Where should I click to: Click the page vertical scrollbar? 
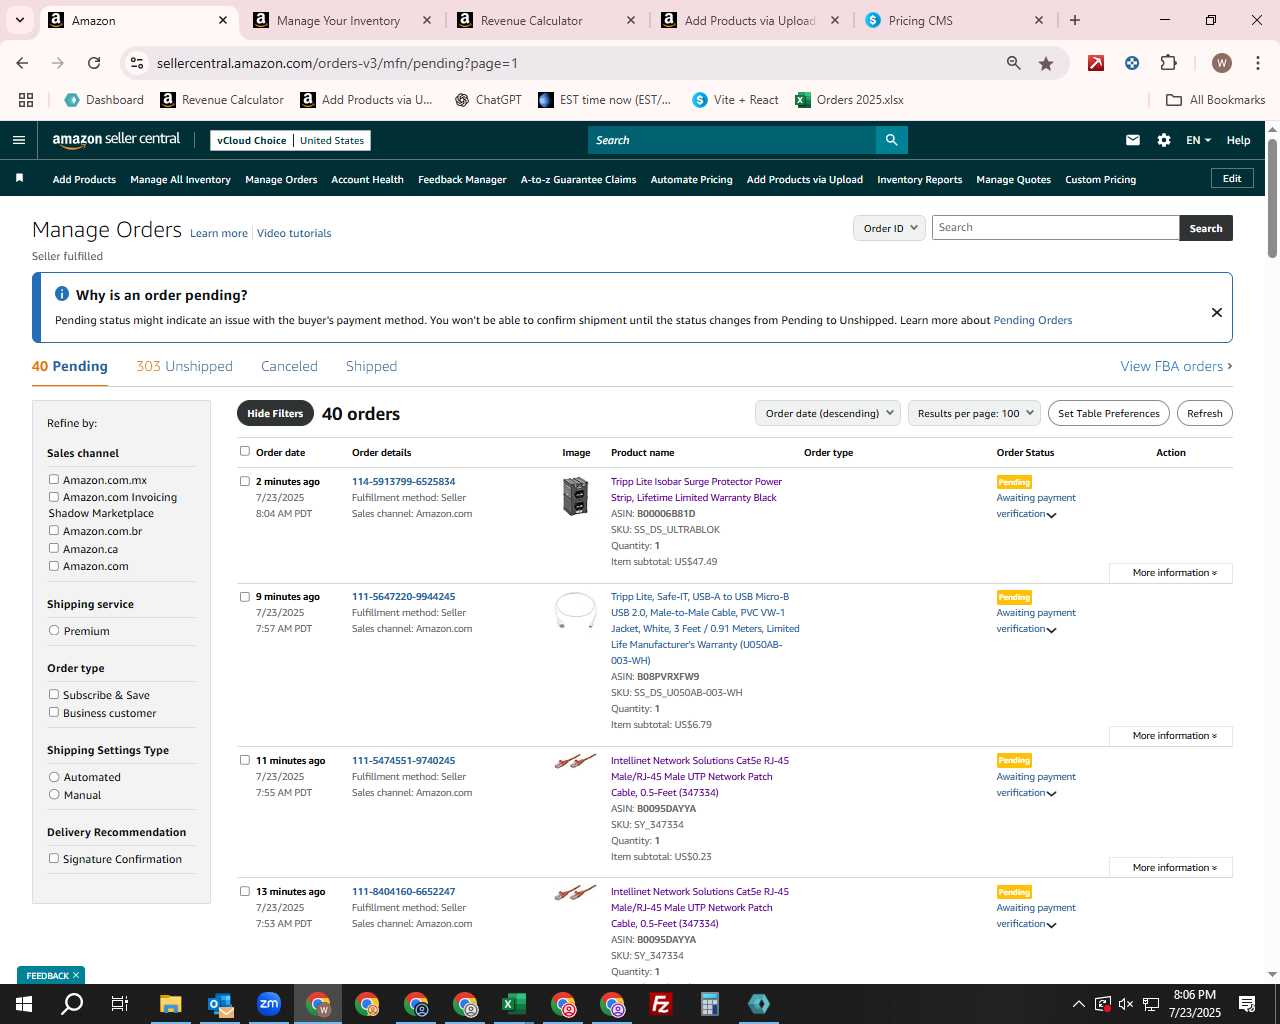pyautogui.click(x=1272, y=198)
